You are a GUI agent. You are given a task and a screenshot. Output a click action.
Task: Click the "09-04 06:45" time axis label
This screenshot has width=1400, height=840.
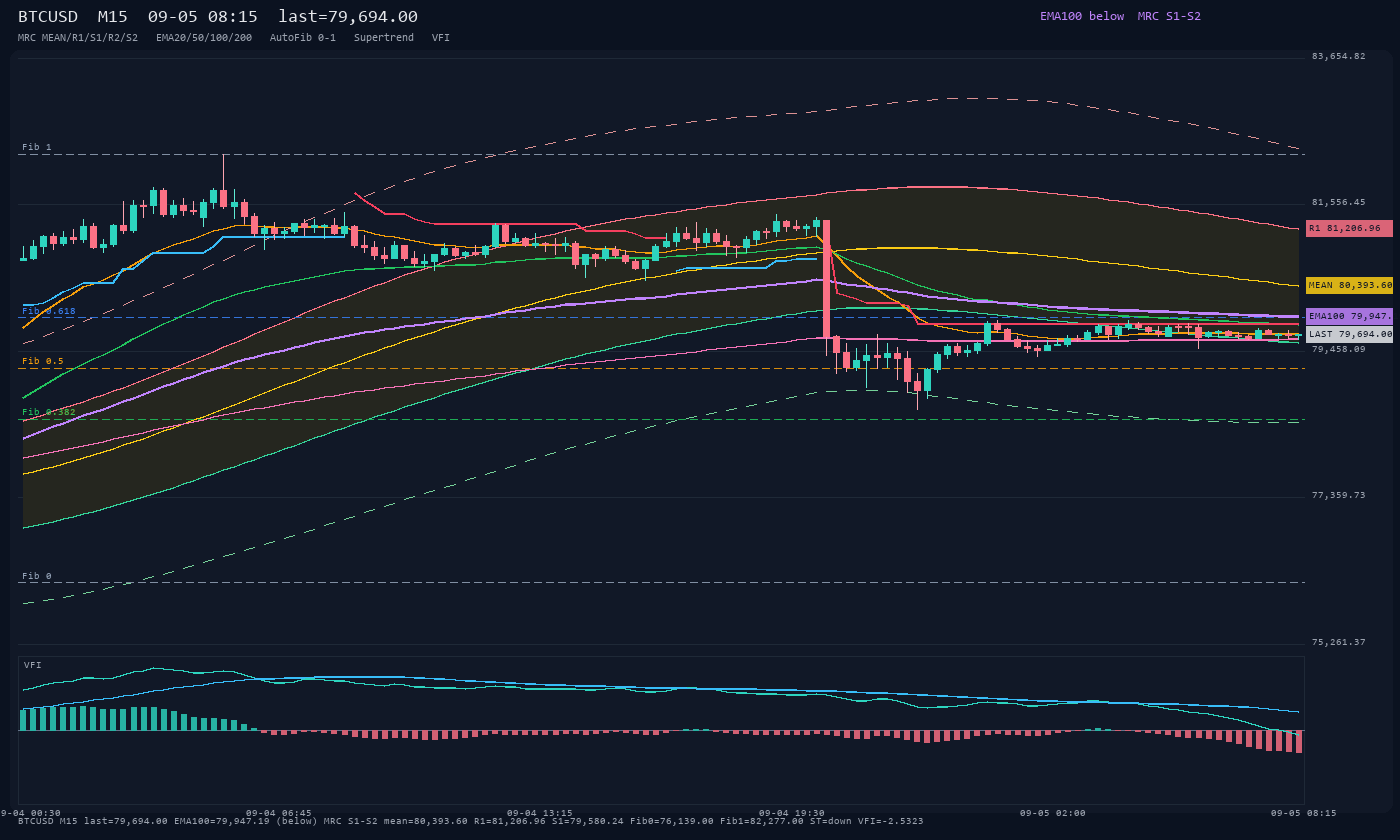(279, 813)
